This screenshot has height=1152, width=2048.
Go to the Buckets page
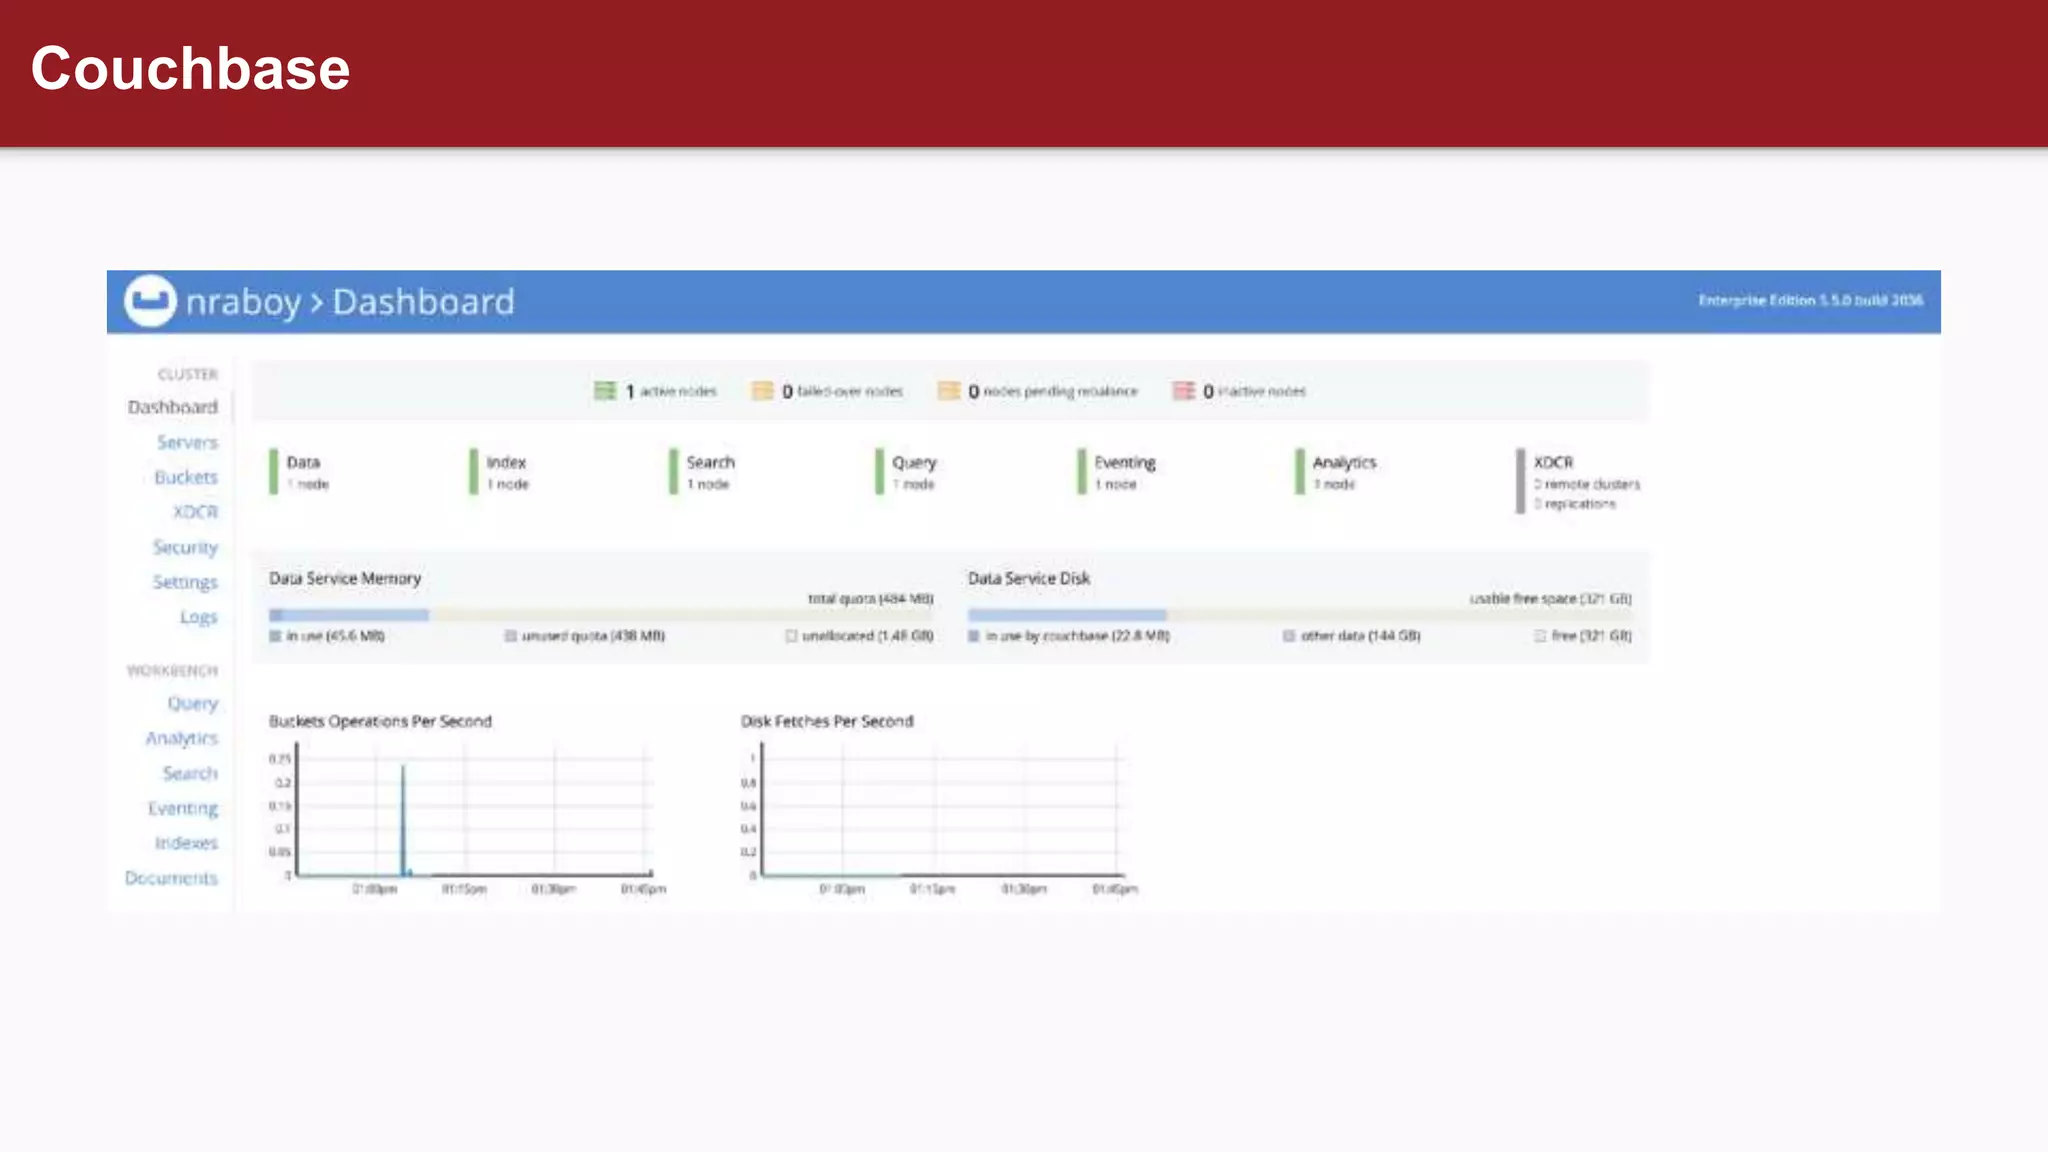coord(185,477)
